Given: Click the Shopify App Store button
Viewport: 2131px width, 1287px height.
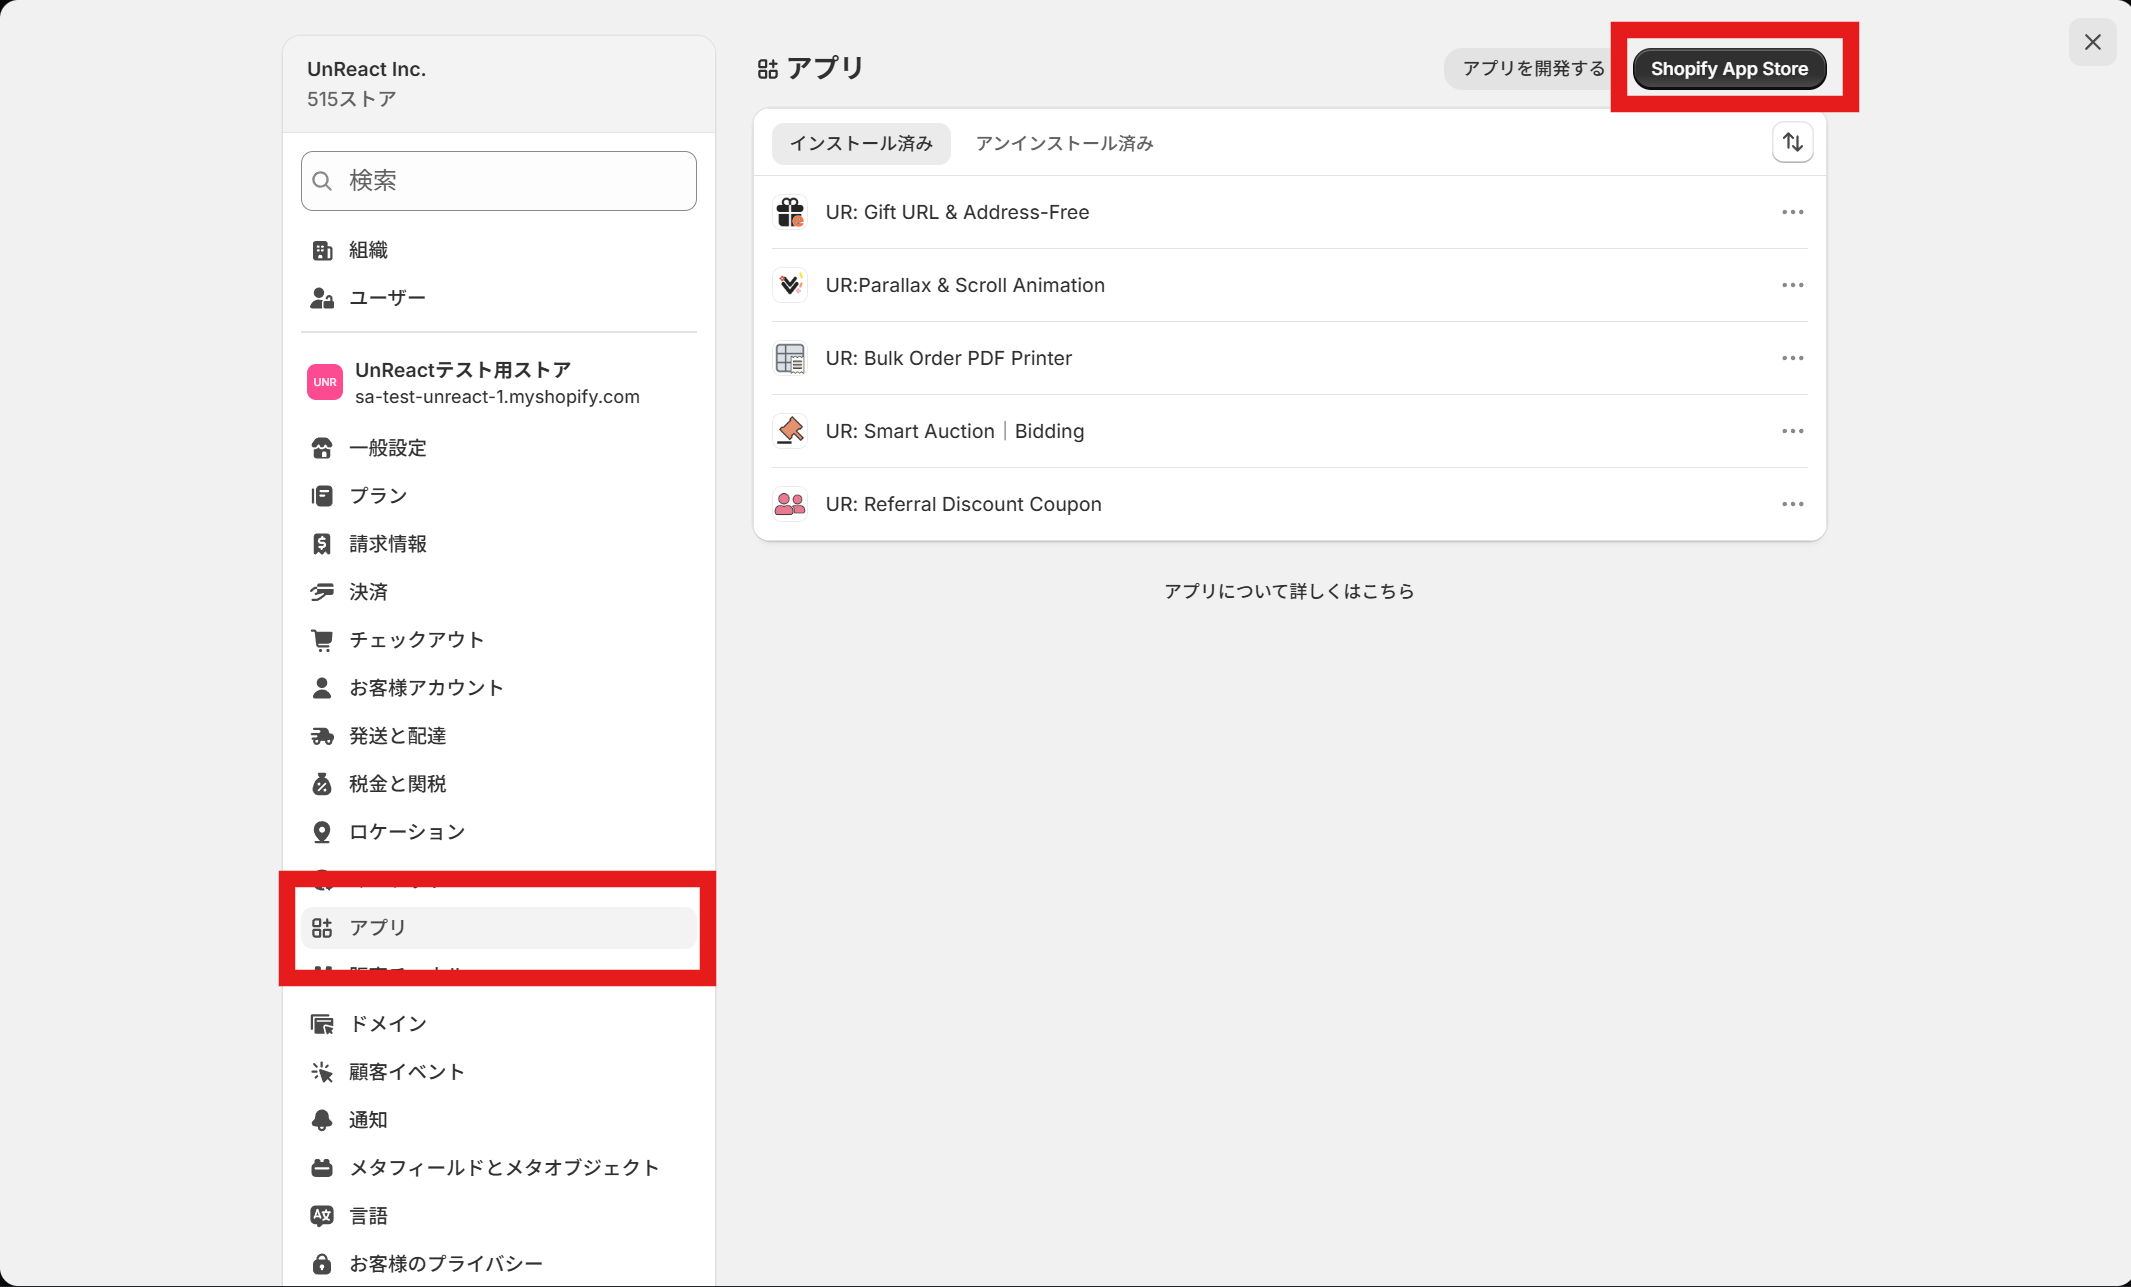Looking at the screenshot, I should click(1729, 69).
